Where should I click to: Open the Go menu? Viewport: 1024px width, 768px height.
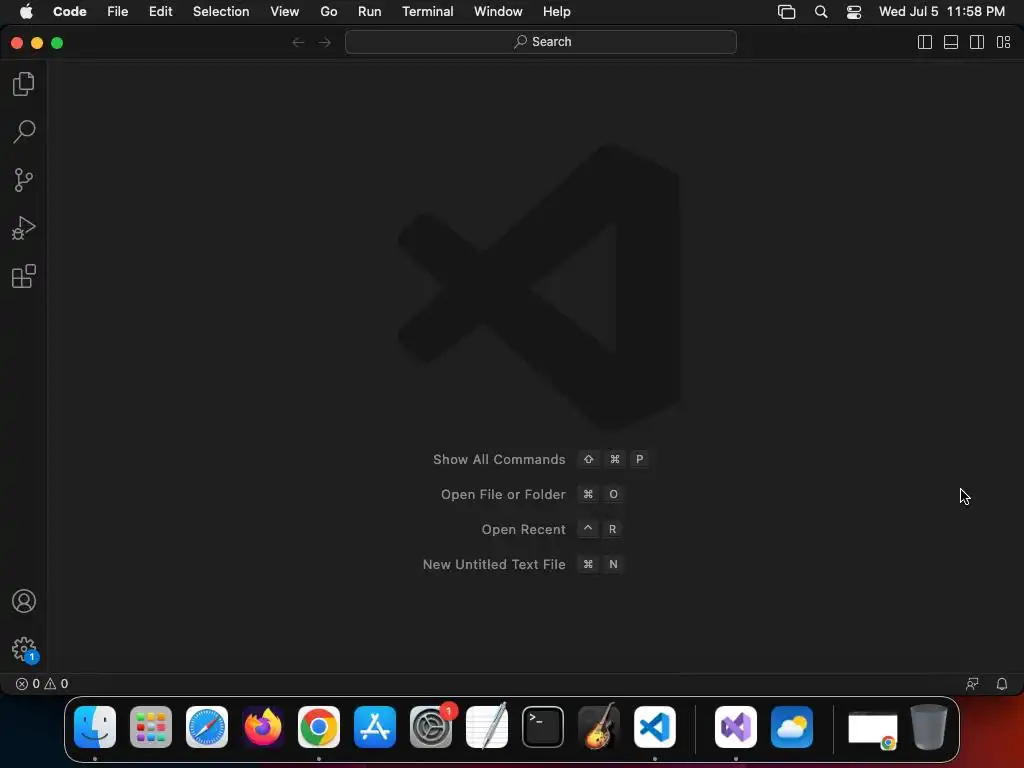click(328, 12)
